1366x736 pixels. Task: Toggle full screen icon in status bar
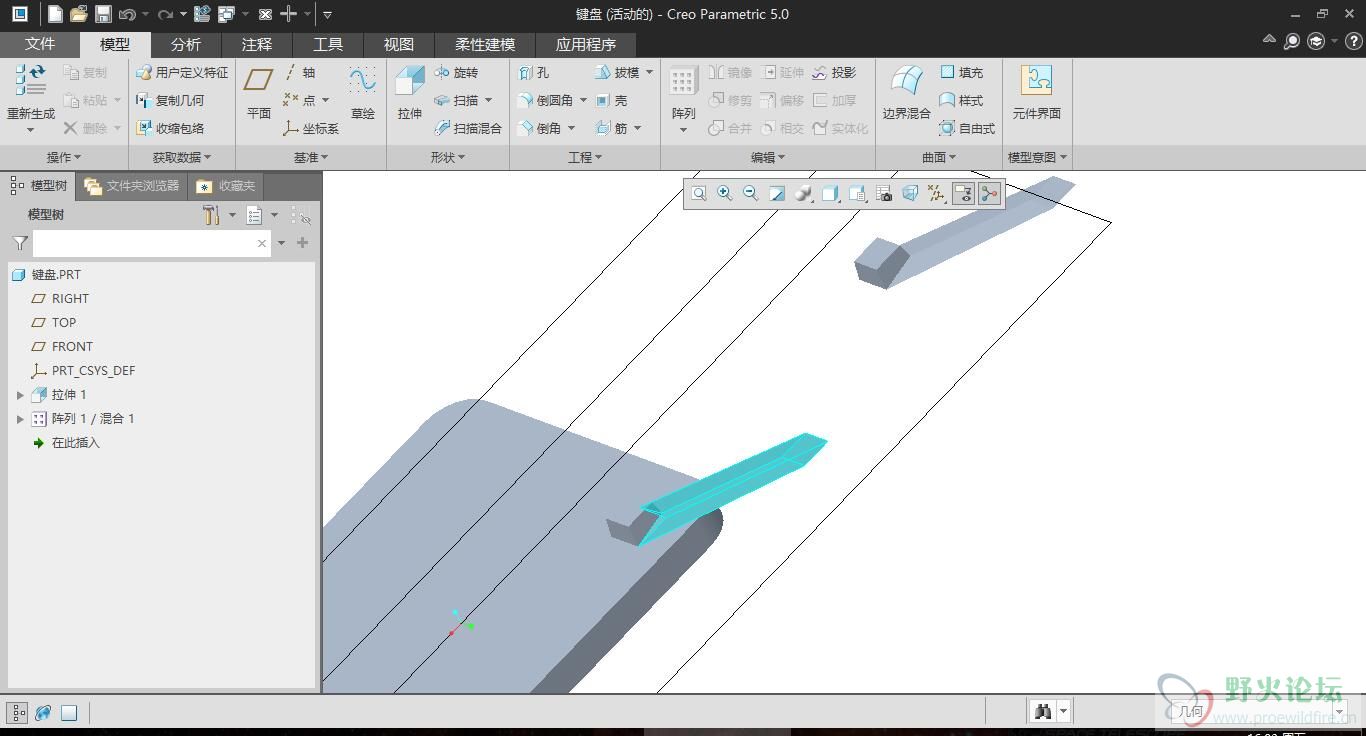[x=69, y=713]
